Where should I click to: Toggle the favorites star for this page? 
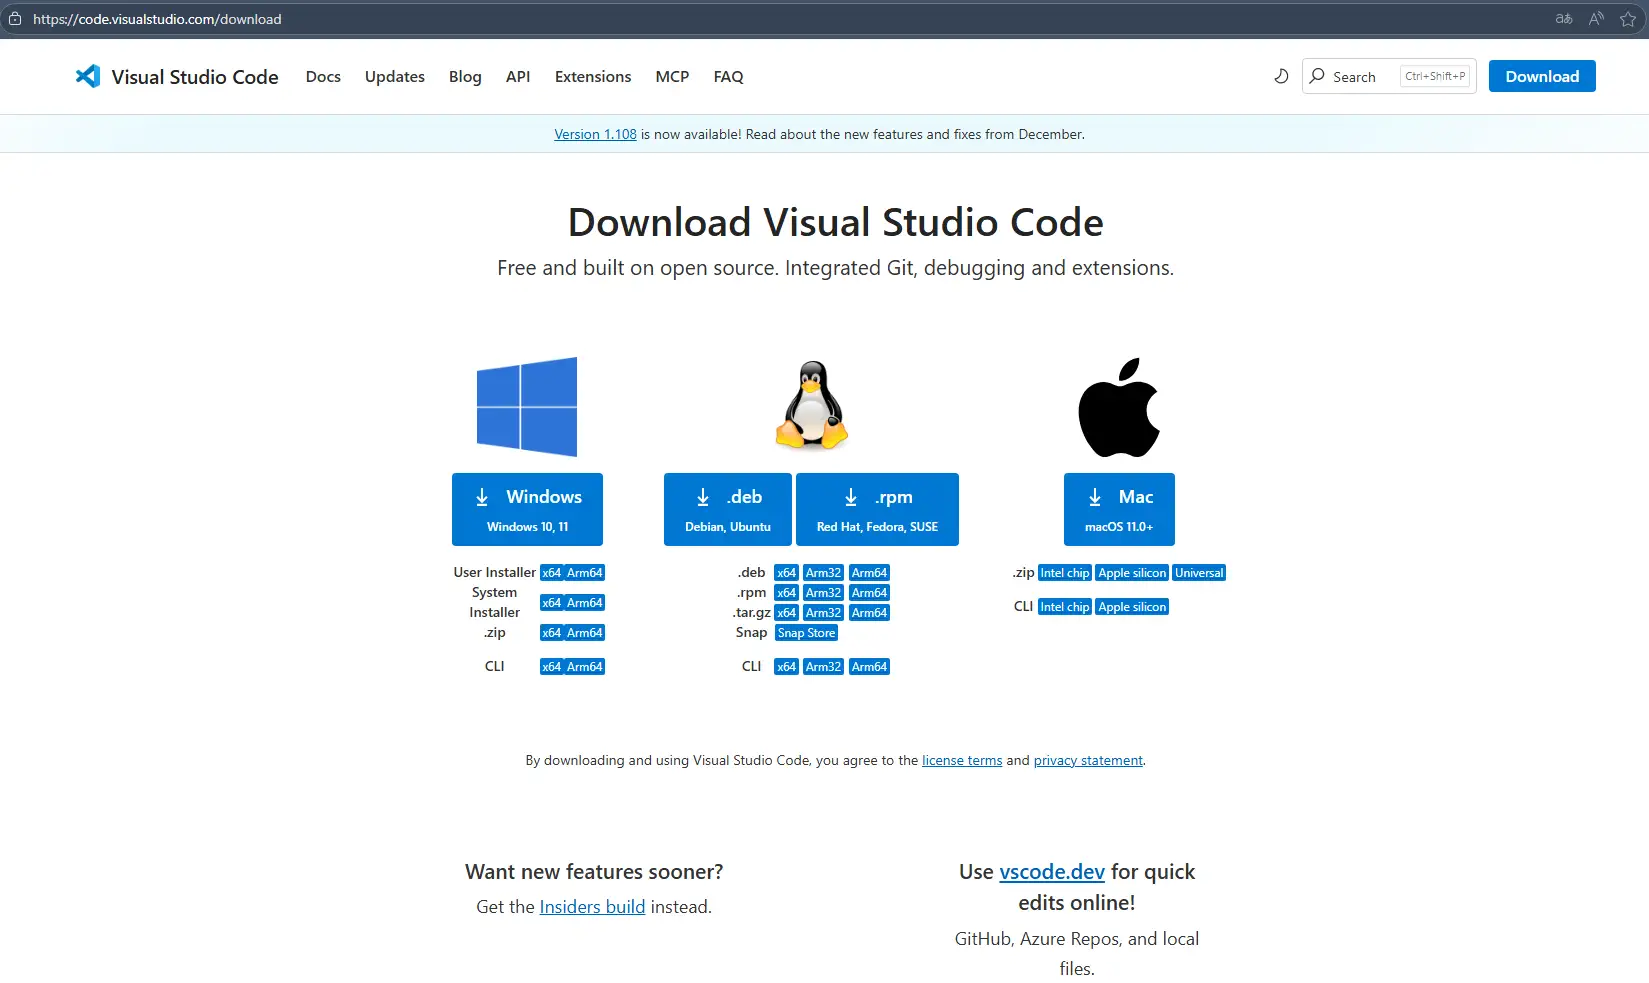click(x=1629, y=18)
